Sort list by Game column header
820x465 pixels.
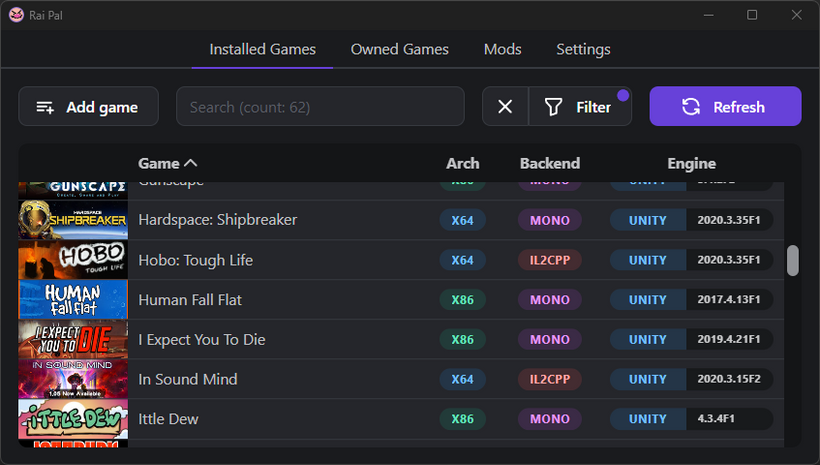167,163
